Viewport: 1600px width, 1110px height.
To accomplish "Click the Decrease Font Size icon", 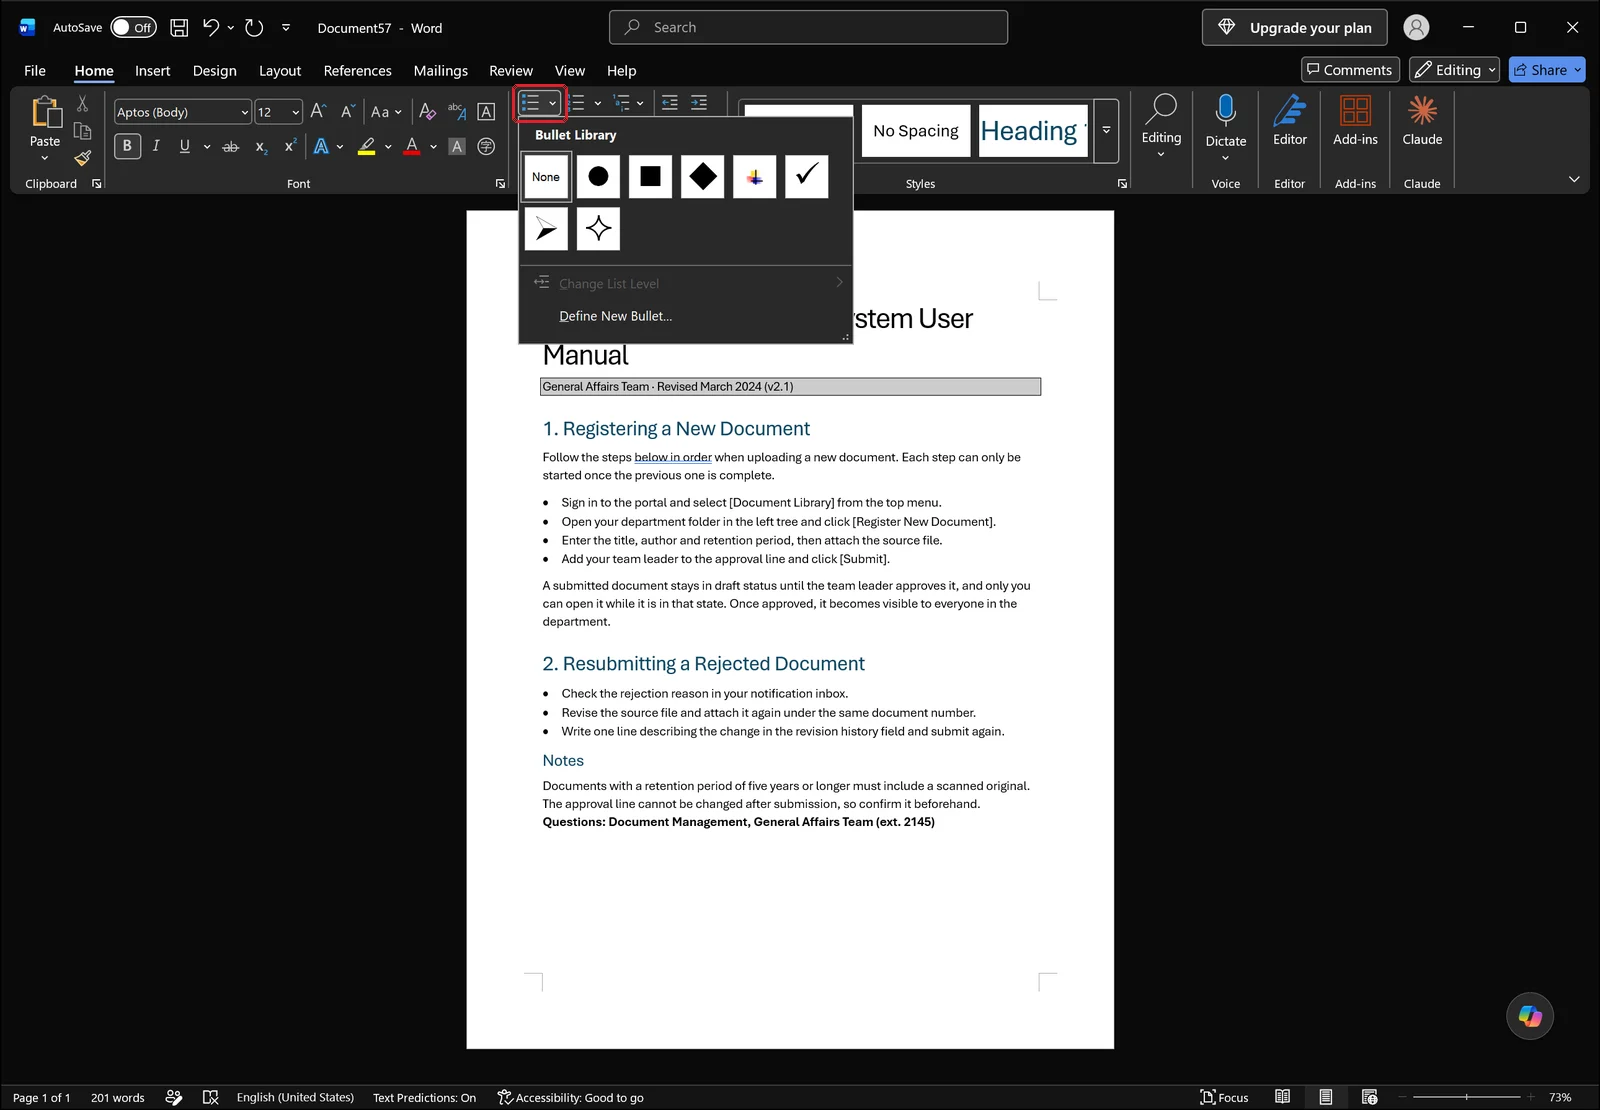I will (347, 112).
